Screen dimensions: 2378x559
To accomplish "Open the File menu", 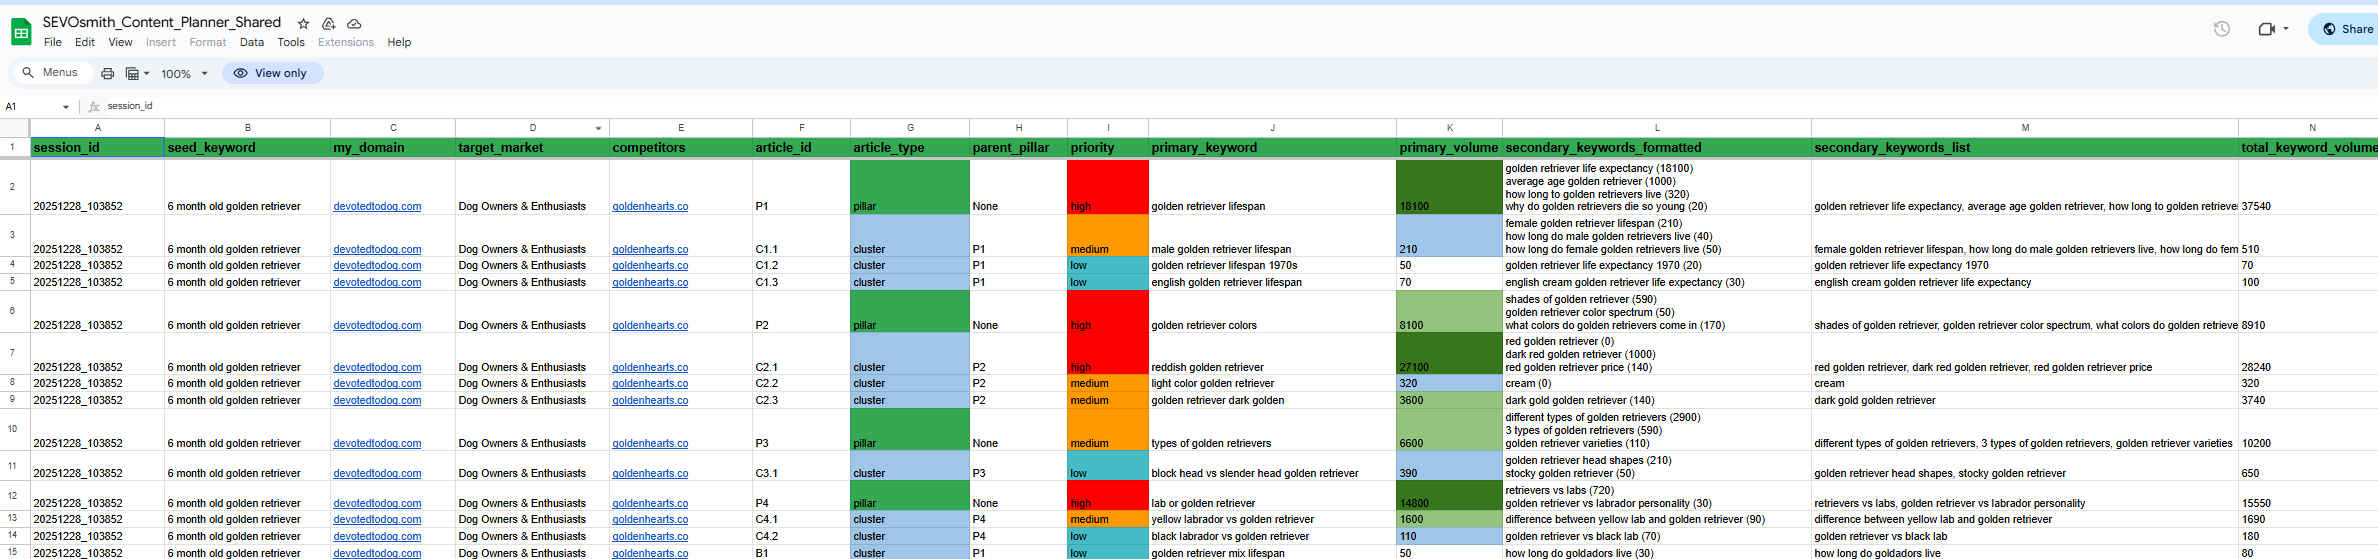I will pyautogui.click(x=53, y=42).
